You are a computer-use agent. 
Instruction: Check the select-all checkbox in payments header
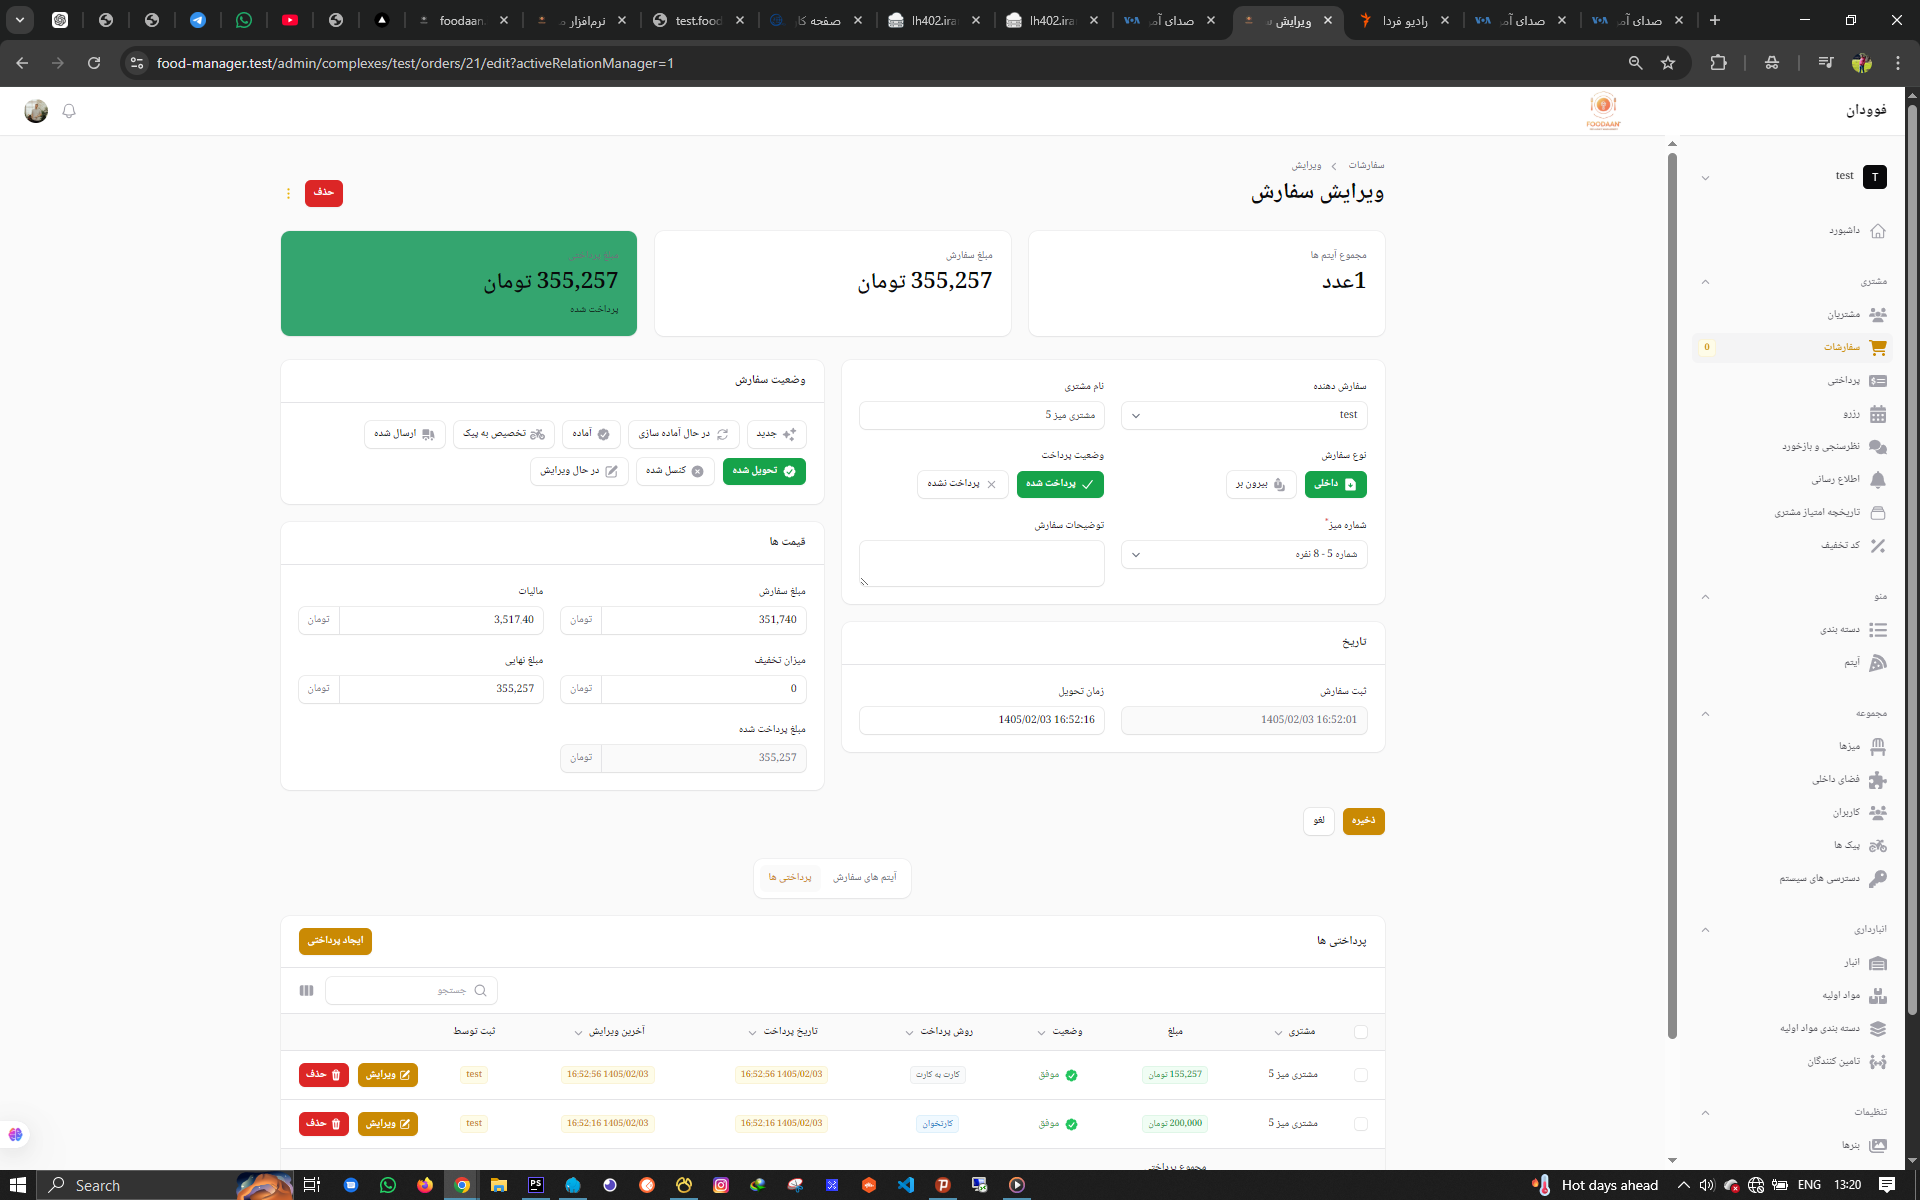(1361, 1032)
